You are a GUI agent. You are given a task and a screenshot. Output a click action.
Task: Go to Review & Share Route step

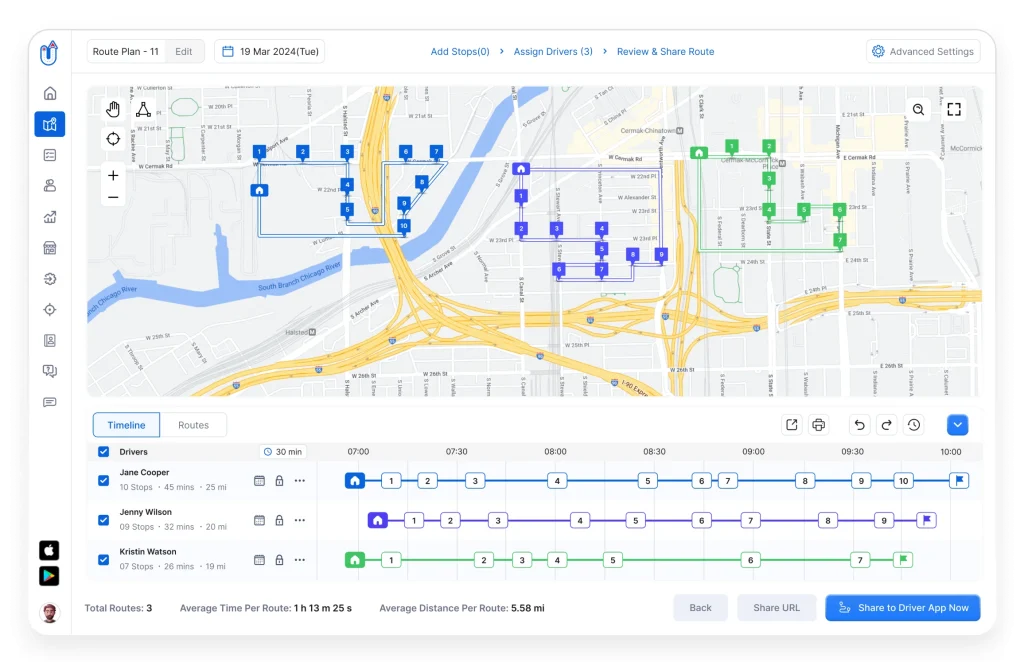665,52
